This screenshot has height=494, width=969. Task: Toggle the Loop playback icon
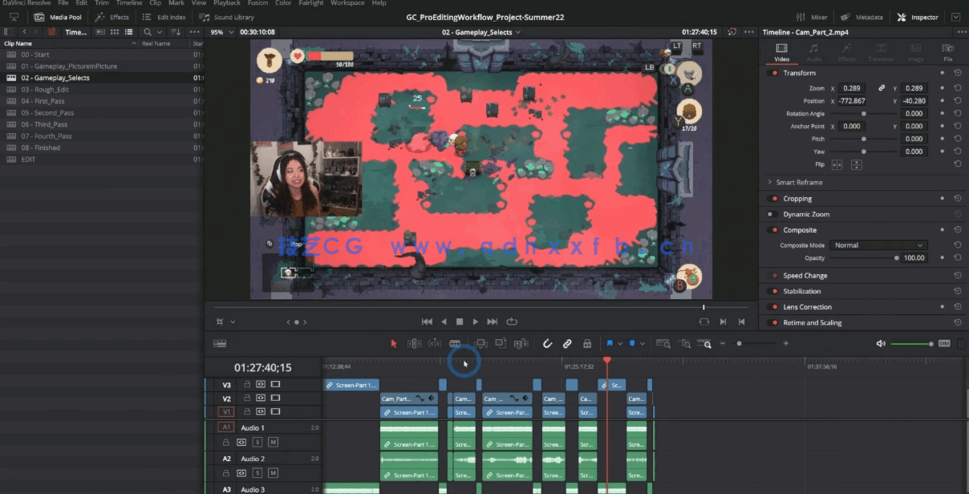pos(512,322)
